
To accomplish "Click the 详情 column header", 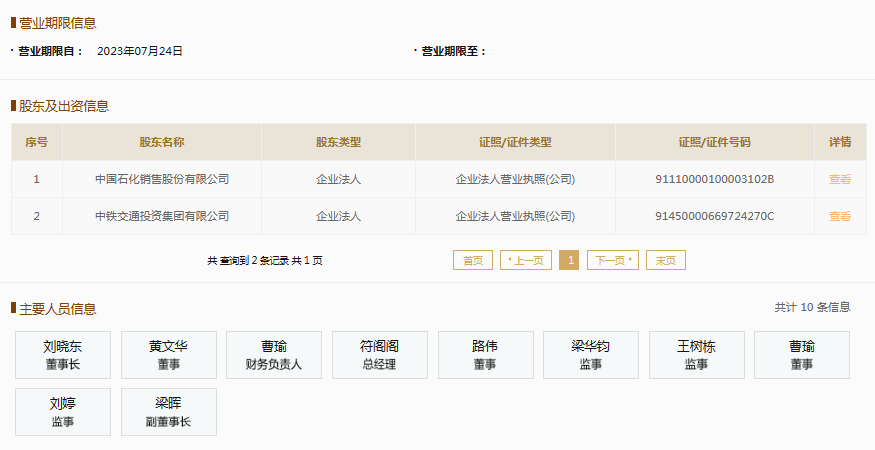I will coord(839,142).
